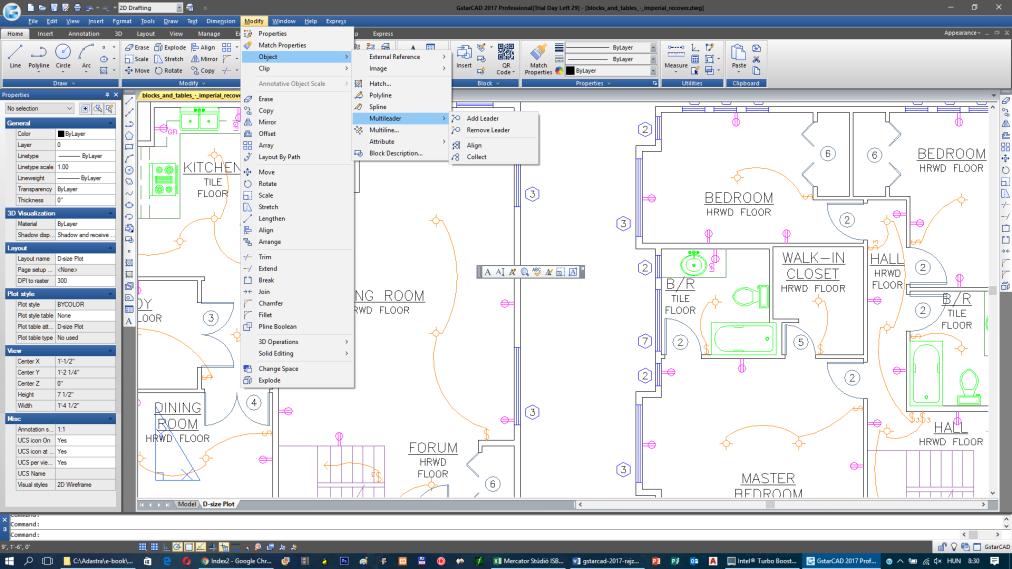Click the Move tool in ribbon
Viewport: 1012px width, 569px height.
(137, 70)
